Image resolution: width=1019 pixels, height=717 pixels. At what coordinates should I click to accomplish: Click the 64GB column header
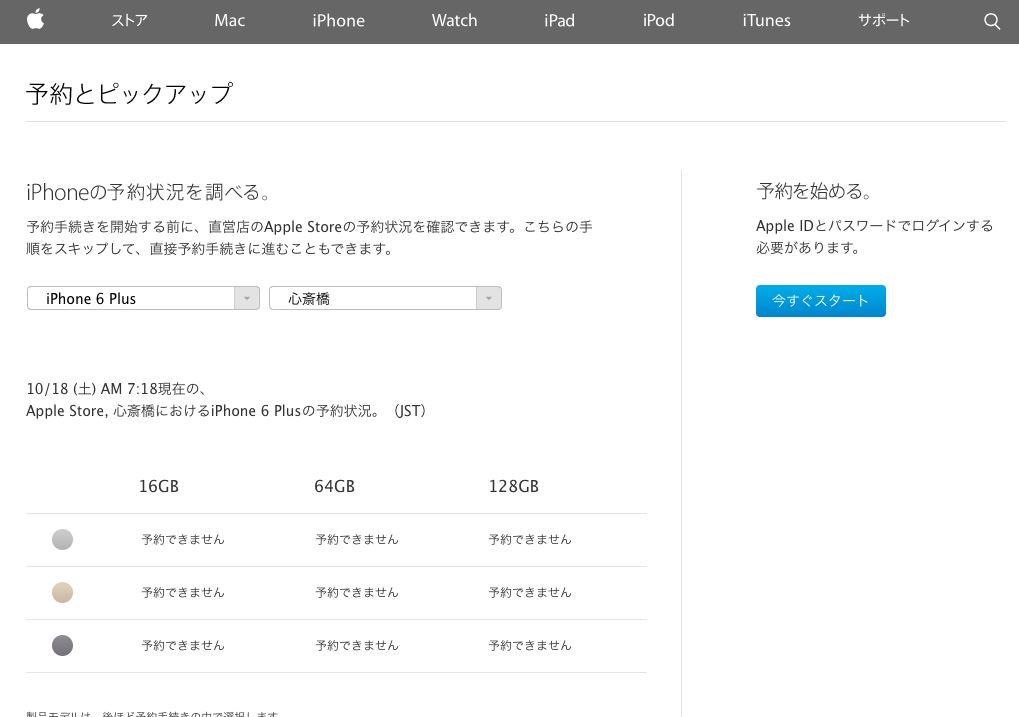pos(334,486)
